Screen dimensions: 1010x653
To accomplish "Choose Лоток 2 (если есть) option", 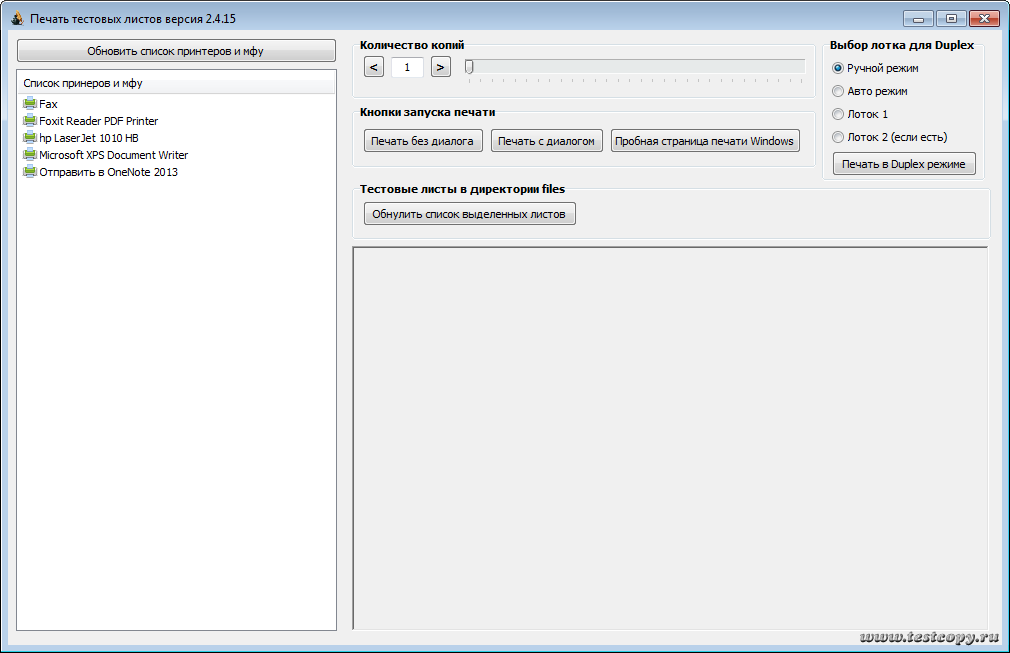I will coord(838,137).
